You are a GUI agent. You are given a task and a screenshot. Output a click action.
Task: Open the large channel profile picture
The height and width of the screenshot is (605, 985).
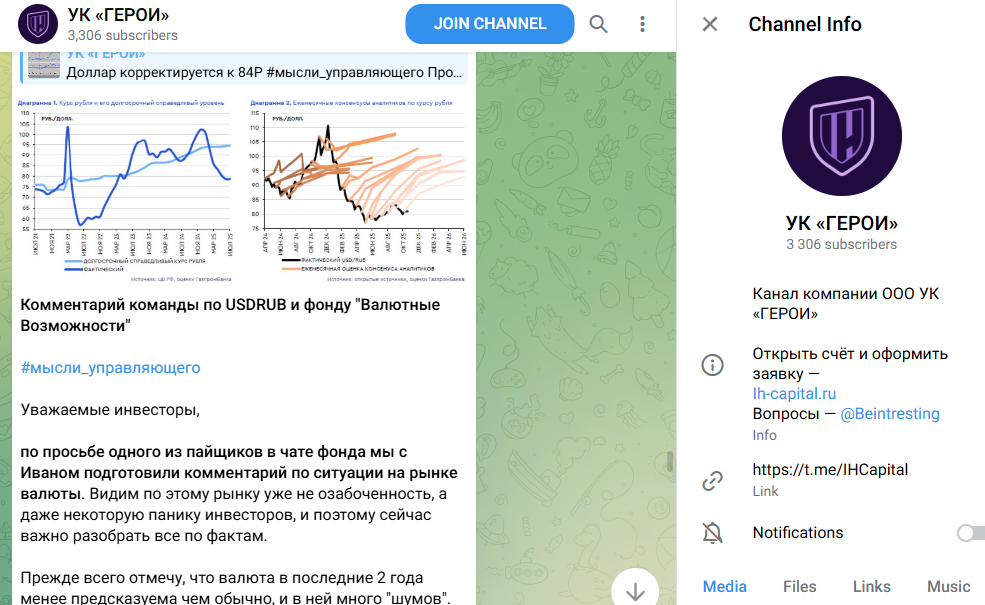842,136
